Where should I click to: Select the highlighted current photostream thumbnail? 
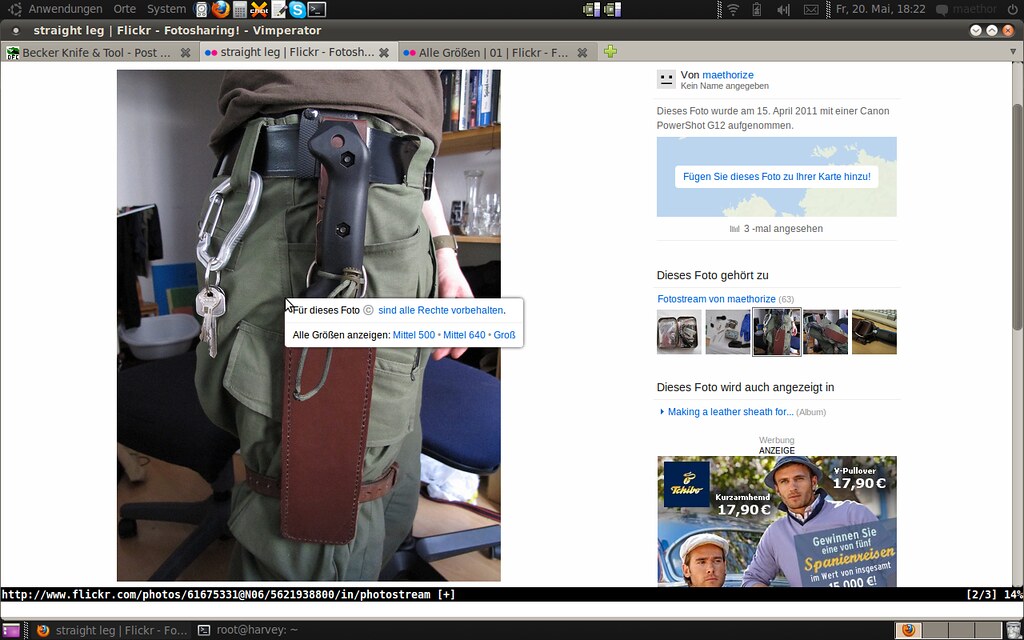[x=776, y=332]
